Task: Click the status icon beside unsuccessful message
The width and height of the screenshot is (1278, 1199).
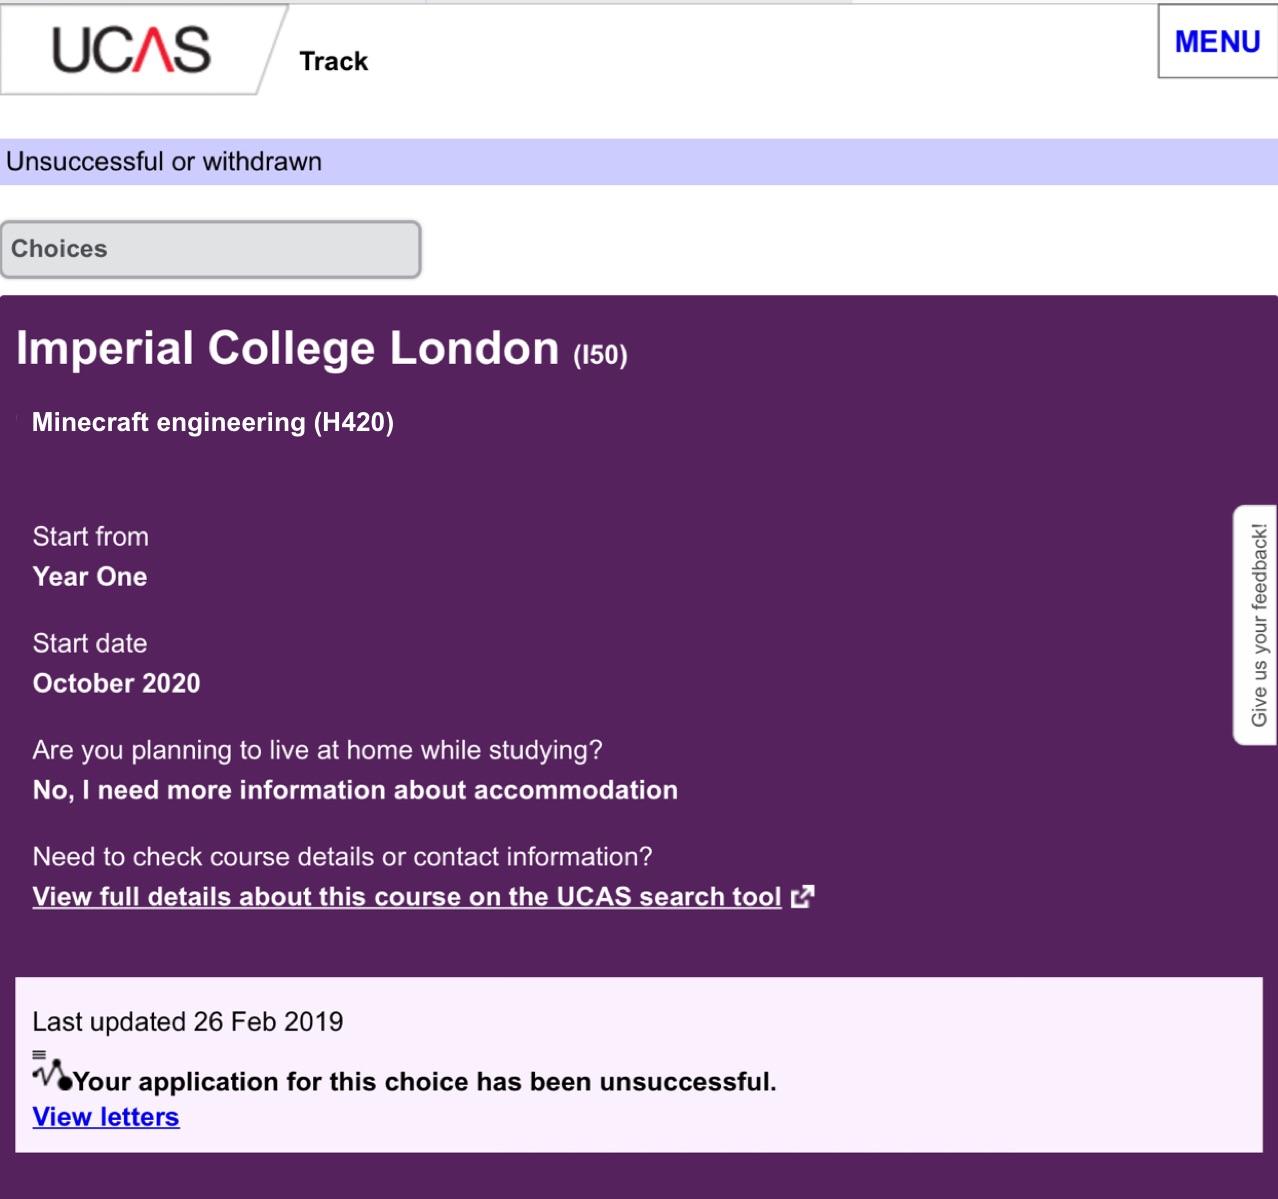Action: click(x=50, y=1073)
